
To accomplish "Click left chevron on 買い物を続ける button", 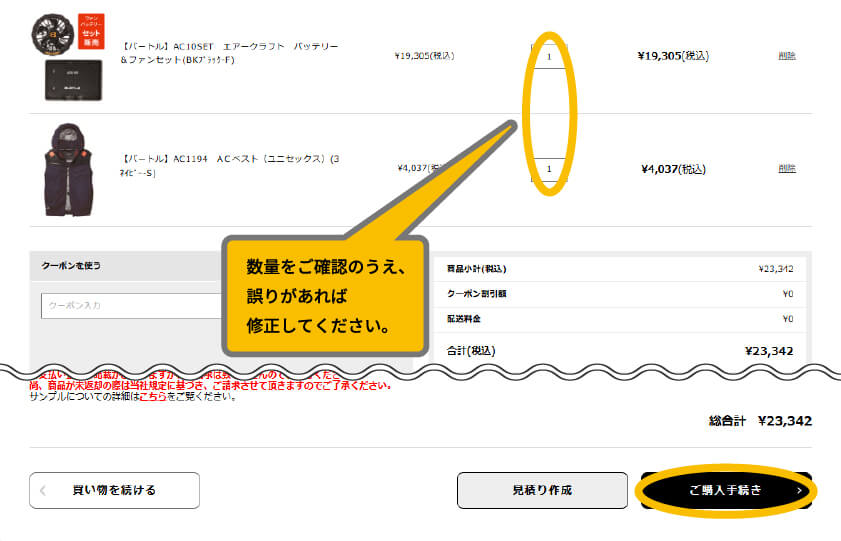I will pos(43,490).
